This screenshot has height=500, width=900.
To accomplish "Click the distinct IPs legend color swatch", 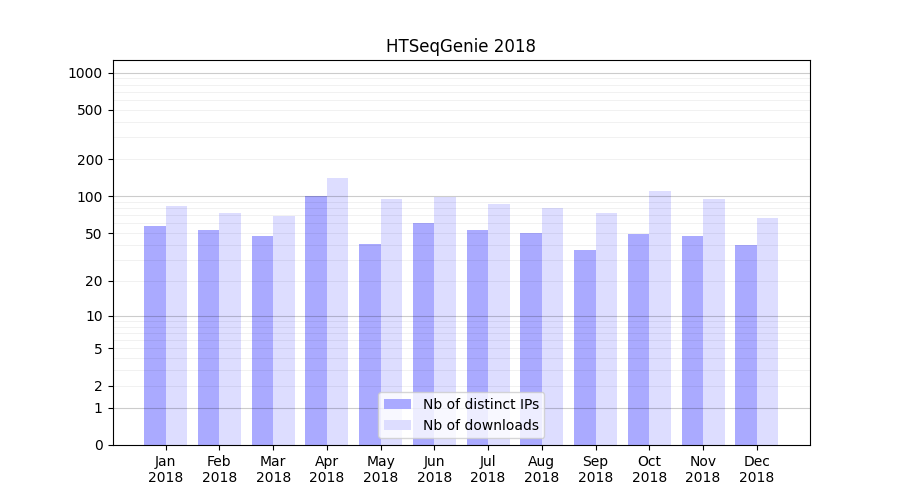I will [x=397, y=404].
